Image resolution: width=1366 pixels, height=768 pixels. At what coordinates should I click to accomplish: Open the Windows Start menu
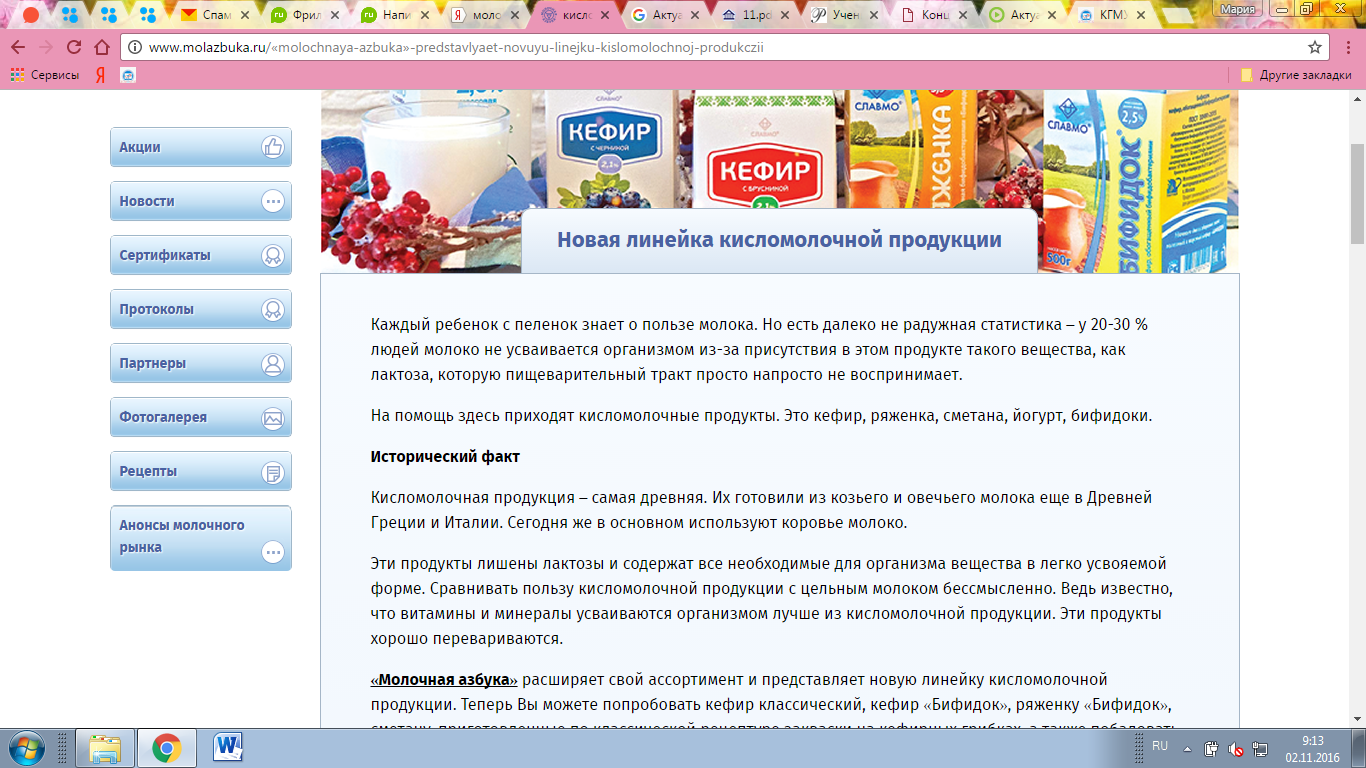coord(26,748)
